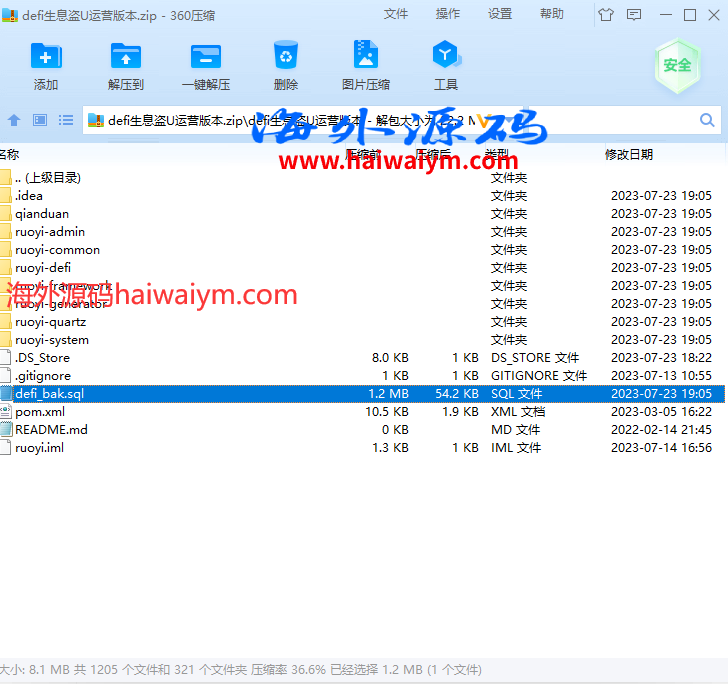Open the ruoyi-admin folder
728x684 pixels.
click(x=50, y=232)
